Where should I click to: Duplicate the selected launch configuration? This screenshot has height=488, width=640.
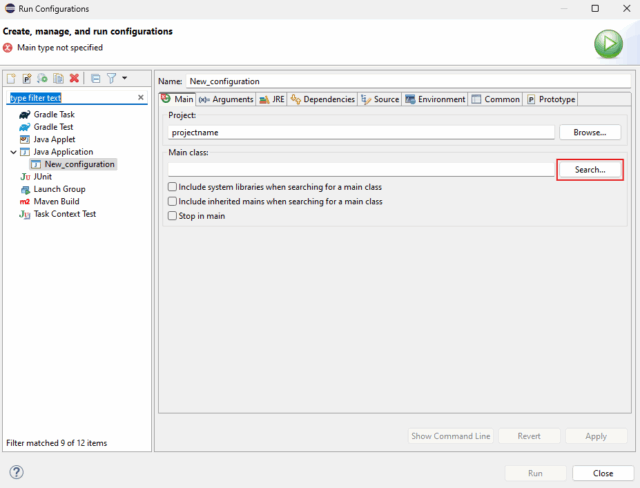pos(58,78)
